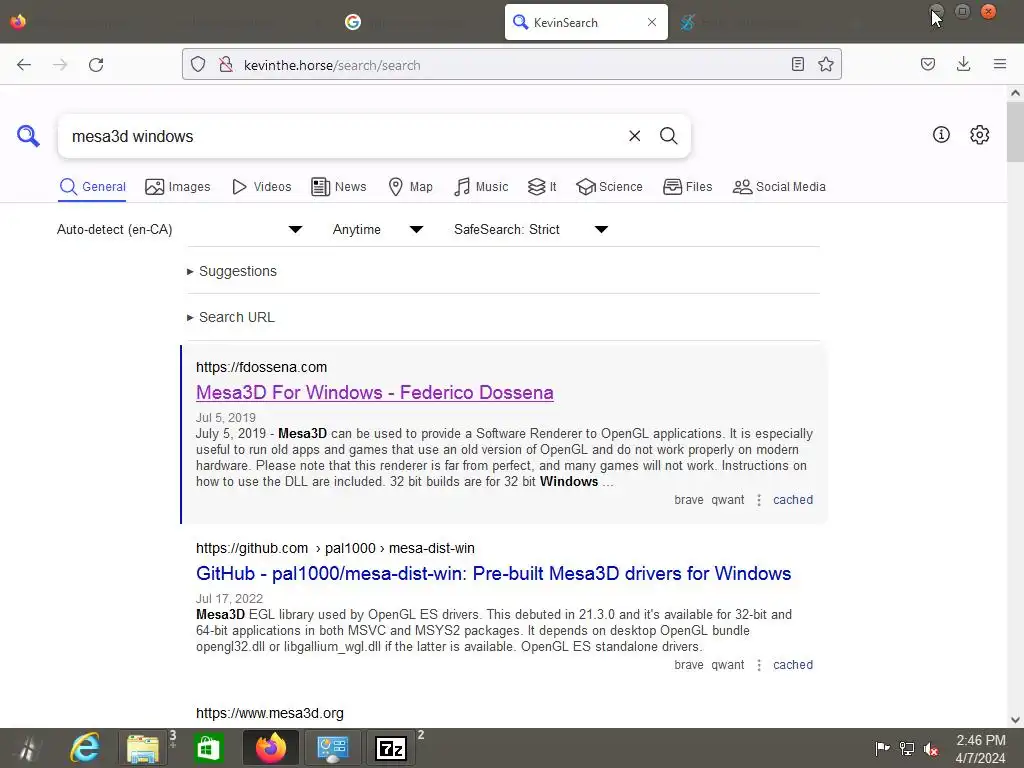Select the It search category
The image size is (1024, 768).
pos(542,187)
